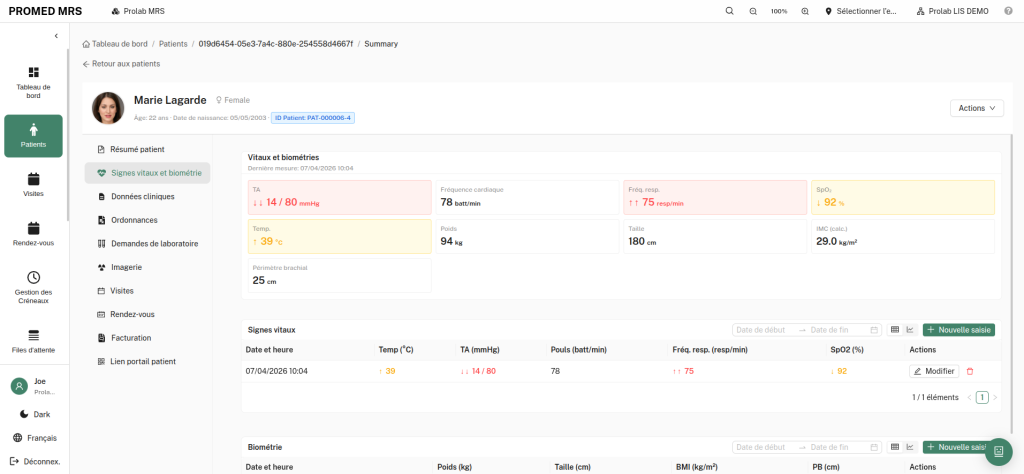Delete the vital signs entry with trash icon

tap(969, 371)
